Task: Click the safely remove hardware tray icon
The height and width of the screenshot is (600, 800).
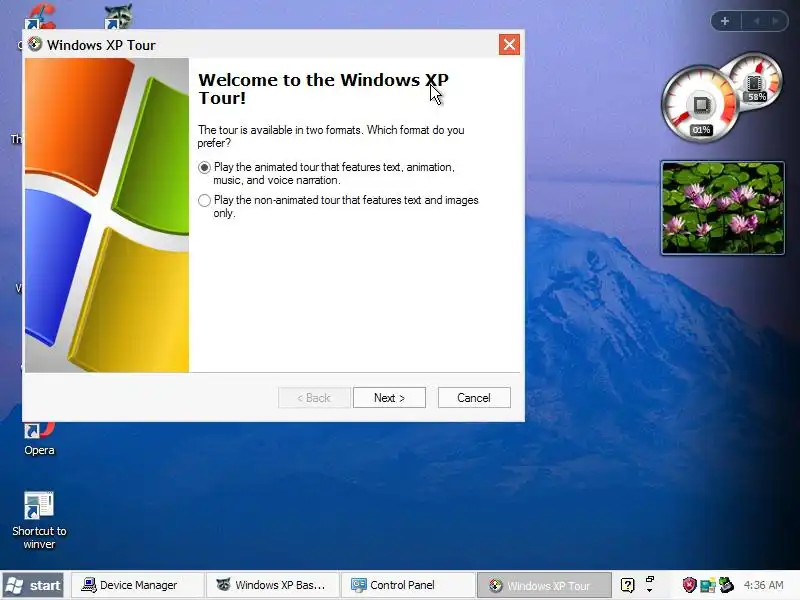Action: 726,585
